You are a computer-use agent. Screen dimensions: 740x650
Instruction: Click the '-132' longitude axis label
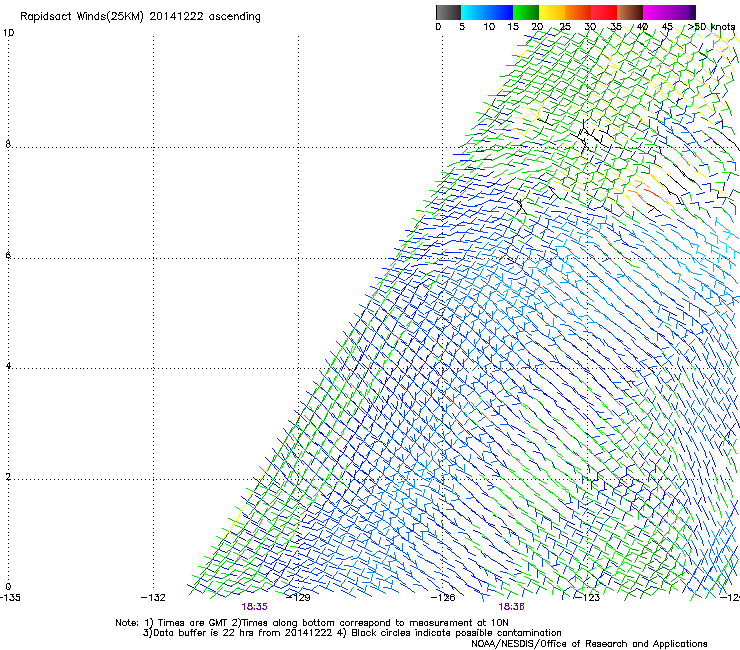[x=153, y=598]
